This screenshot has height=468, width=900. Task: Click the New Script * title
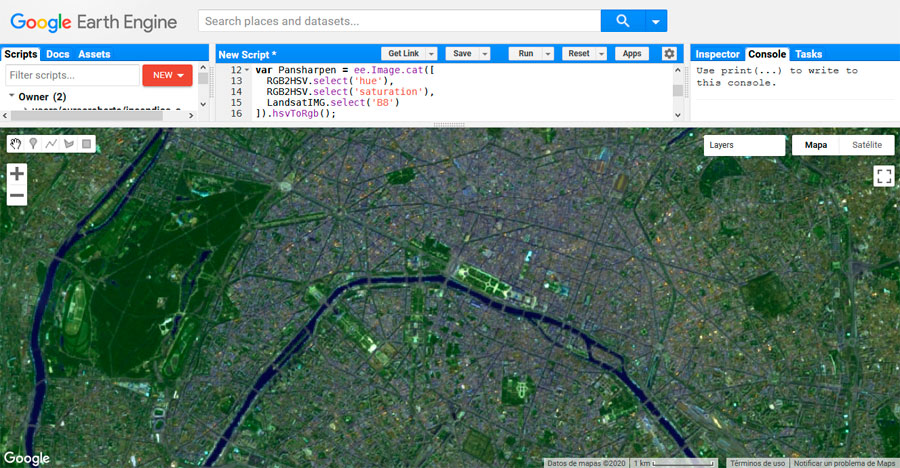point(247,55)
